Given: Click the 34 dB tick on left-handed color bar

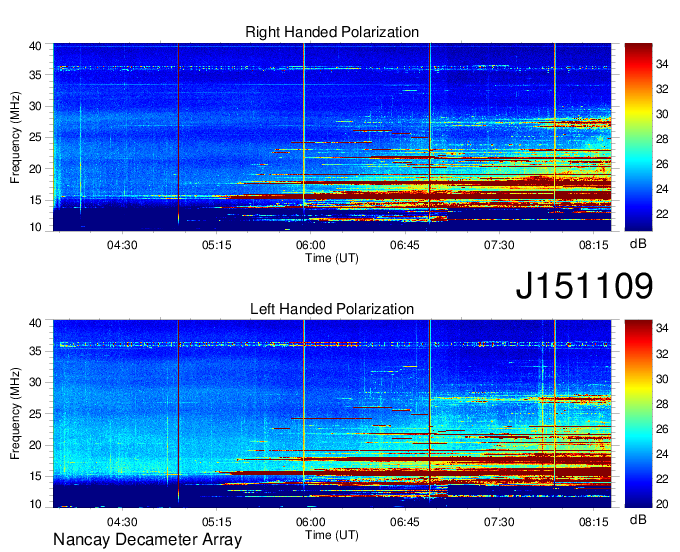Looking at the screenshot, I should coord(662,328).
